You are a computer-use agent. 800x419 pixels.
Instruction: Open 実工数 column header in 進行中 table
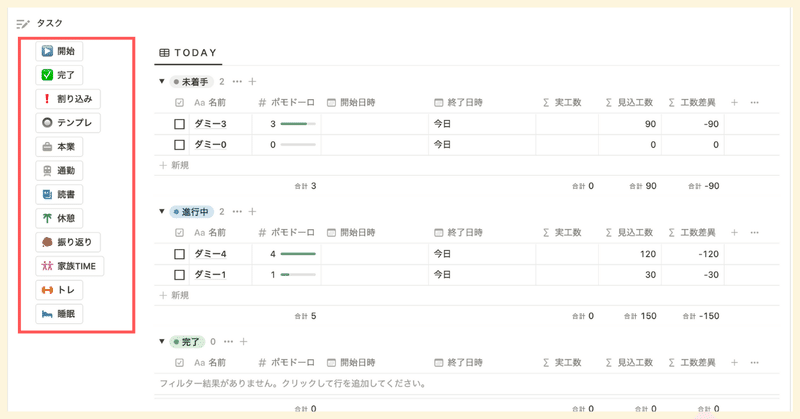point(562,233)
